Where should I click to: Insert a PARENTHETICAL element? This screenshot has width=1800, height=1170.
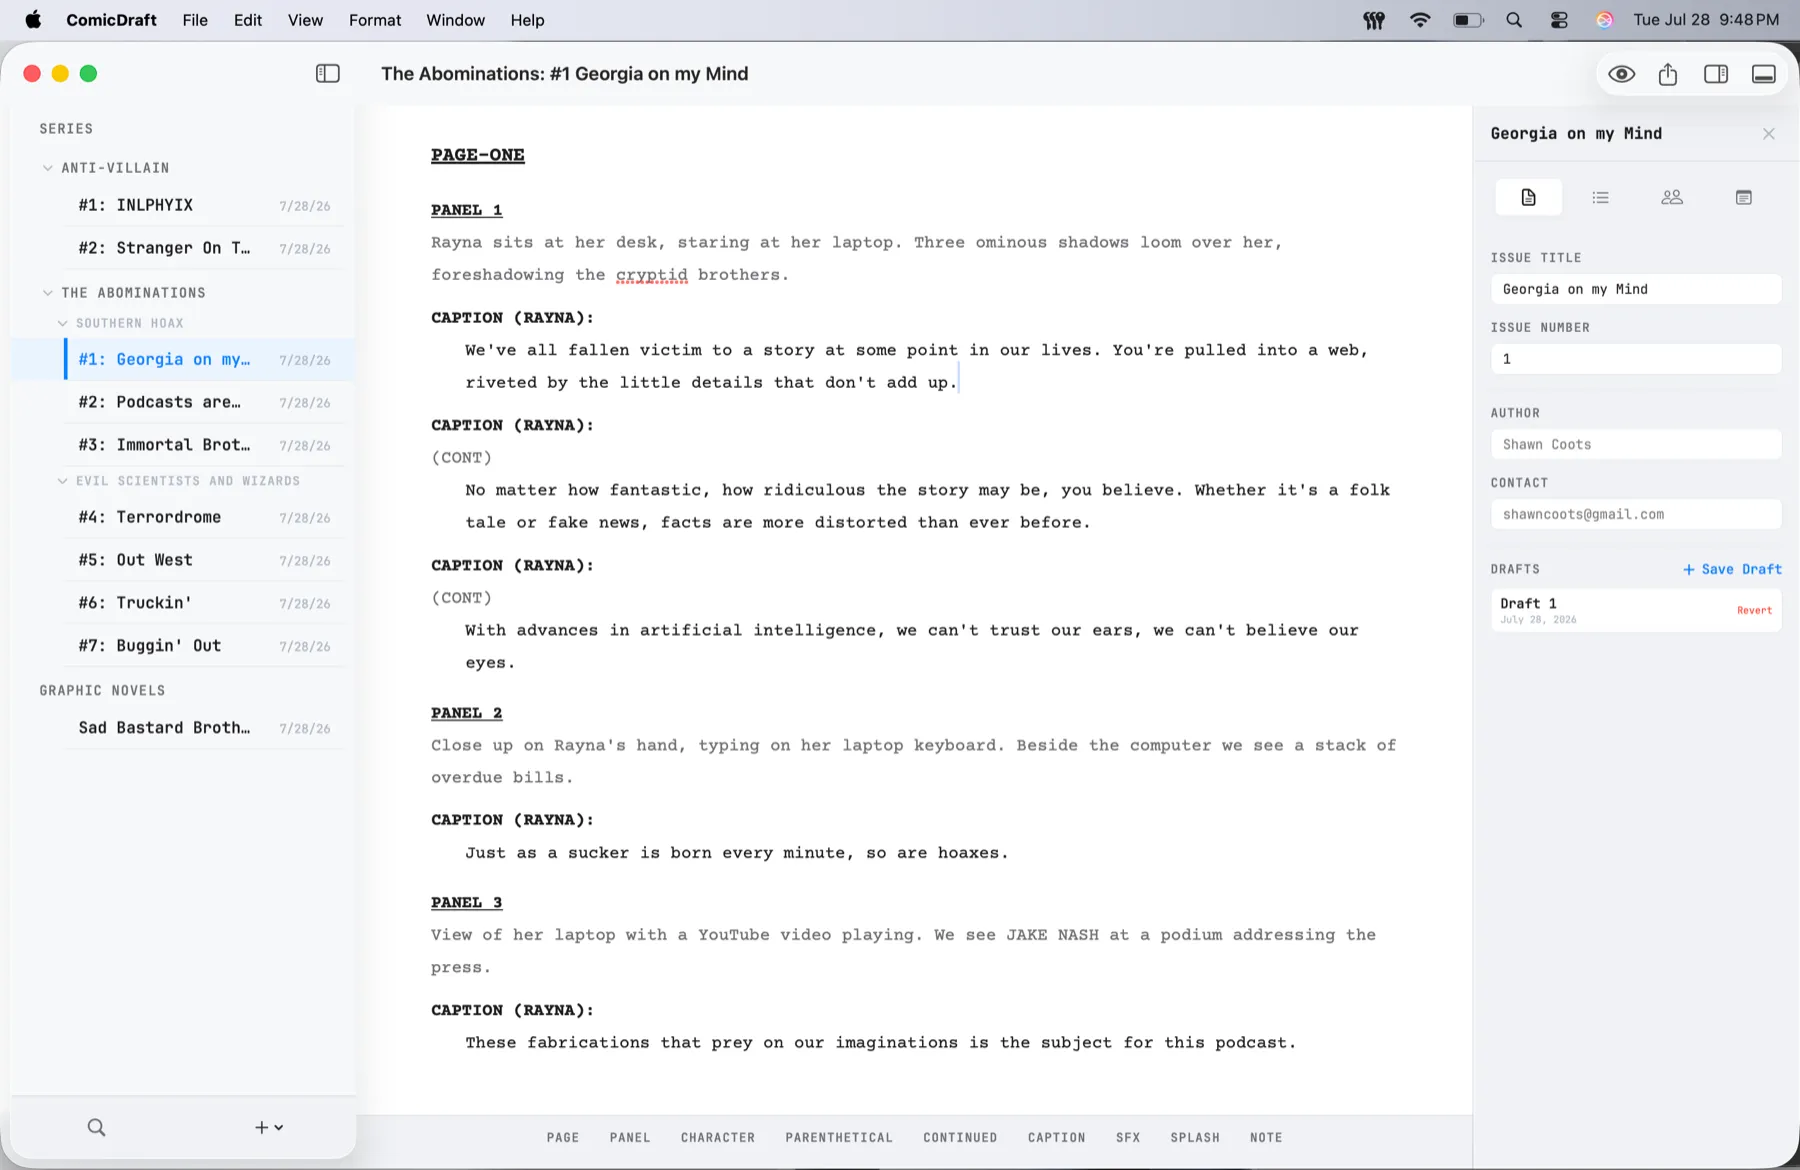[839, 1138]
